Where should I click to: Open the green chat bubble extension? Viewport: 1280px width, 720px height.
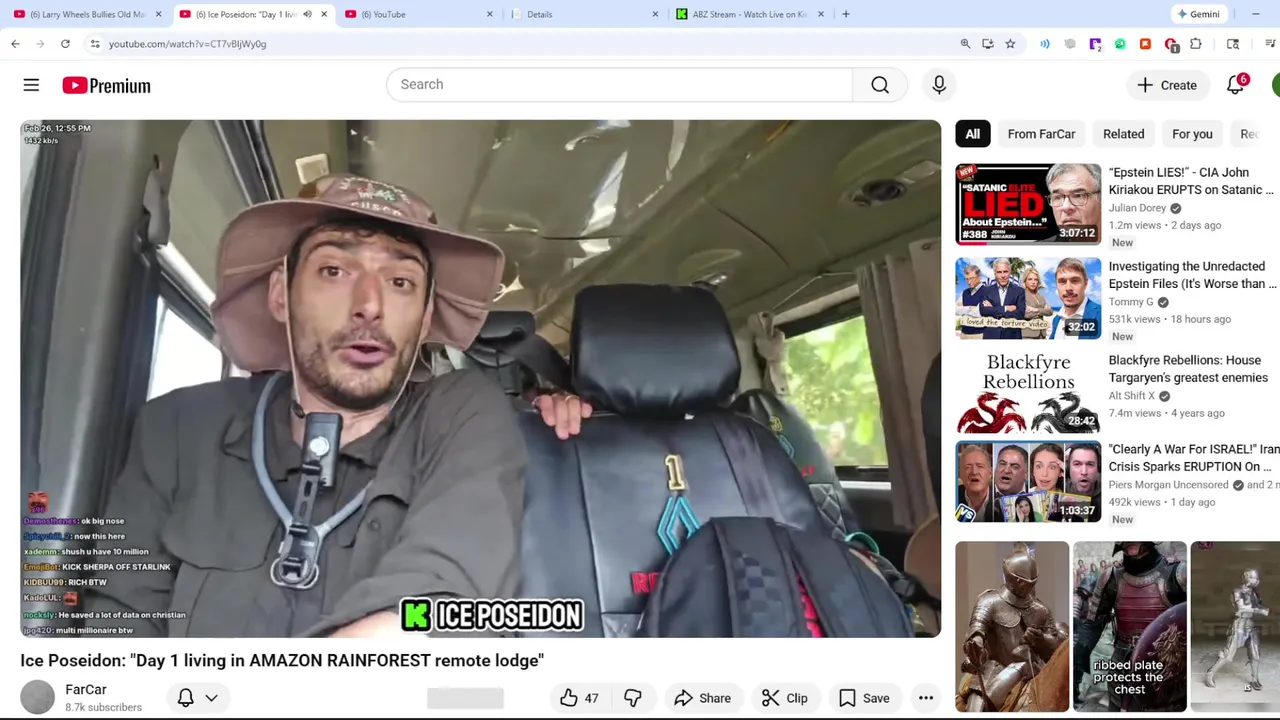(1120, 44)
